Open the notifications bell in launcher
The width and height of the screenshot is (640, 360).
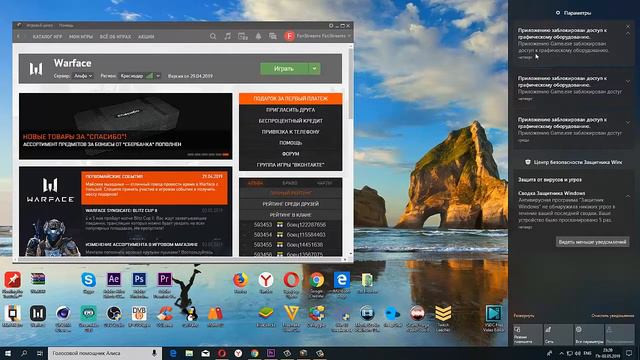258,36
